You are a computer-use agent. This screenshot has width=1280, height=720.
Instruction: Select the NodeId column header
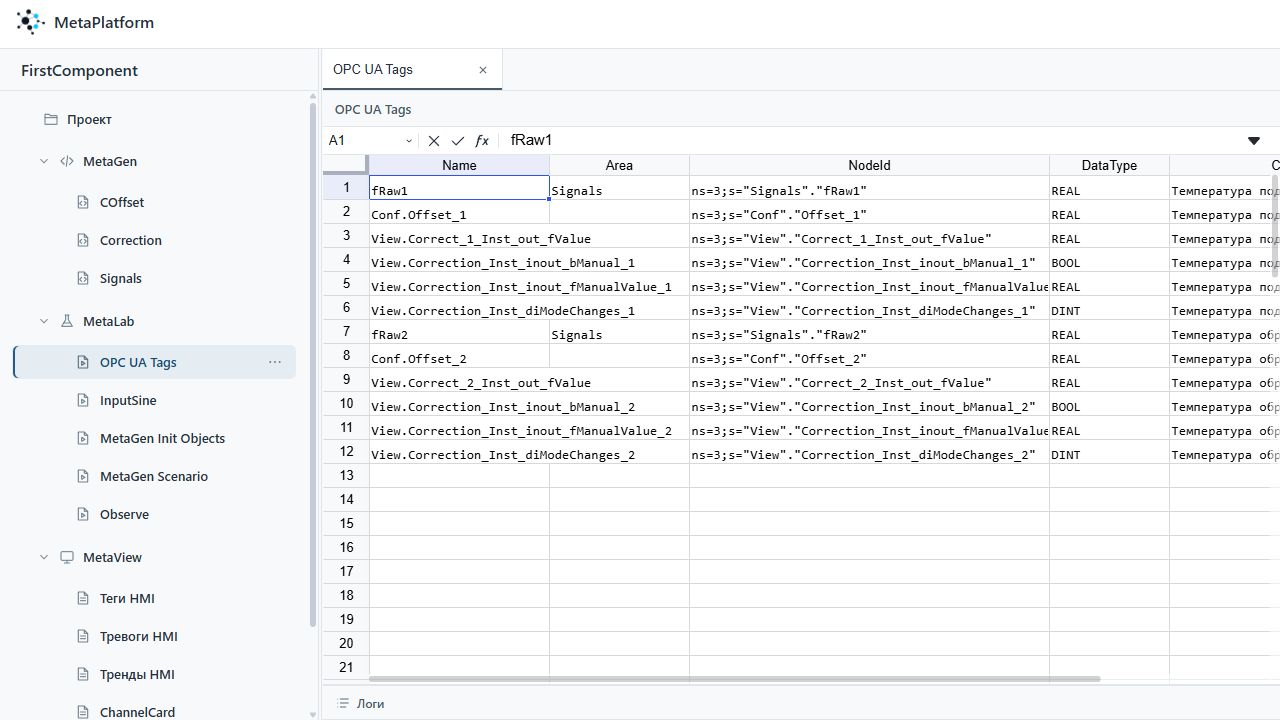click(x=869, y=165)
